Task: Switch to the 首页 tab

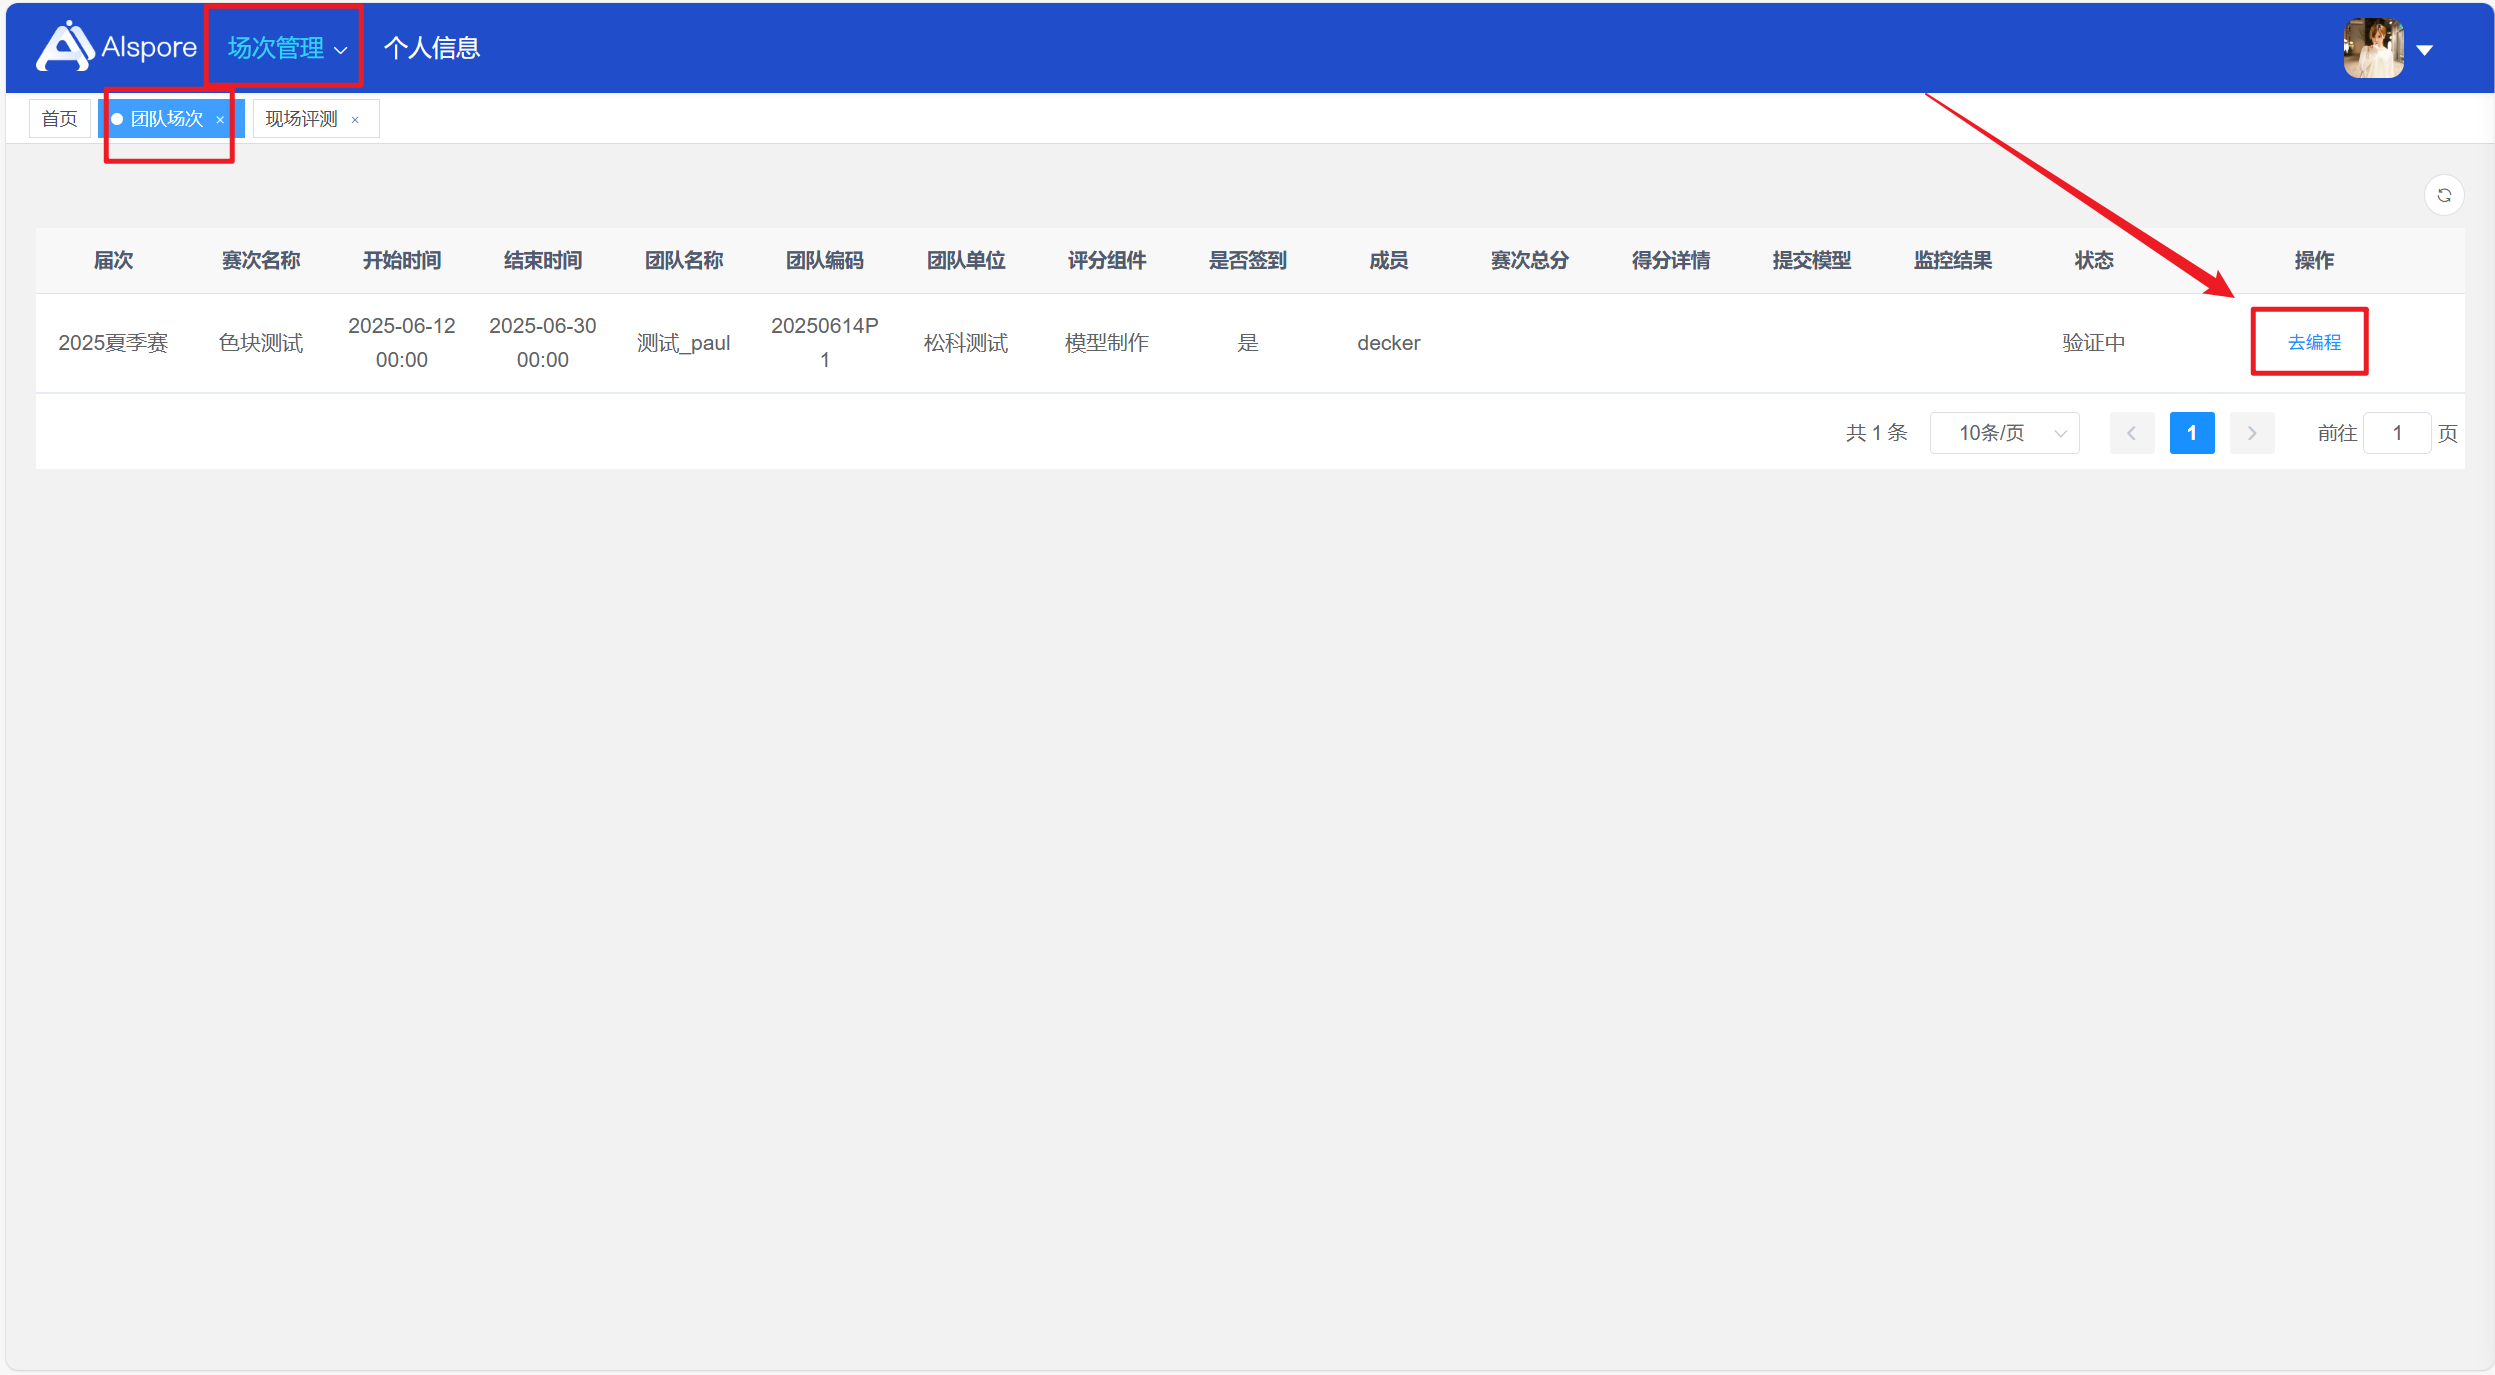Action: pos(59,119)
